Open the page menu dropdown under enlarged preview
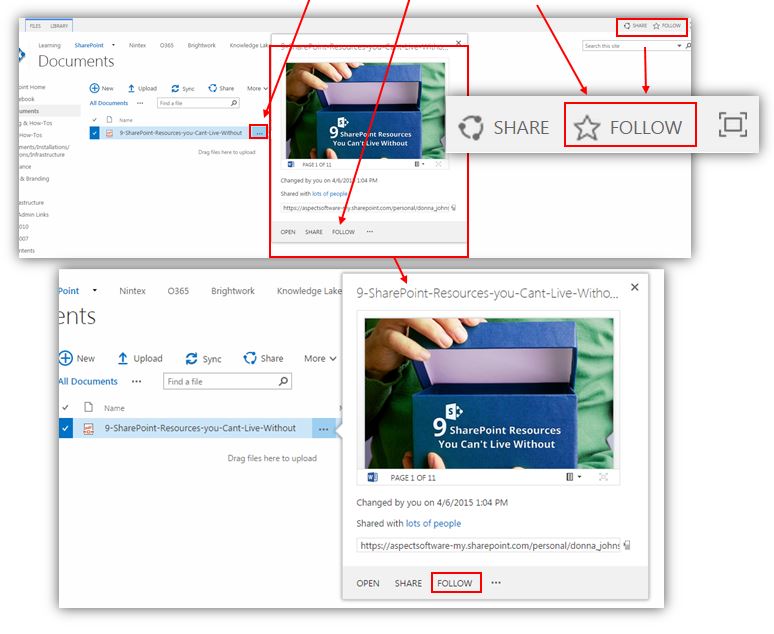The image size is (774, 634). pyautogui.click(x=574, y=477)
